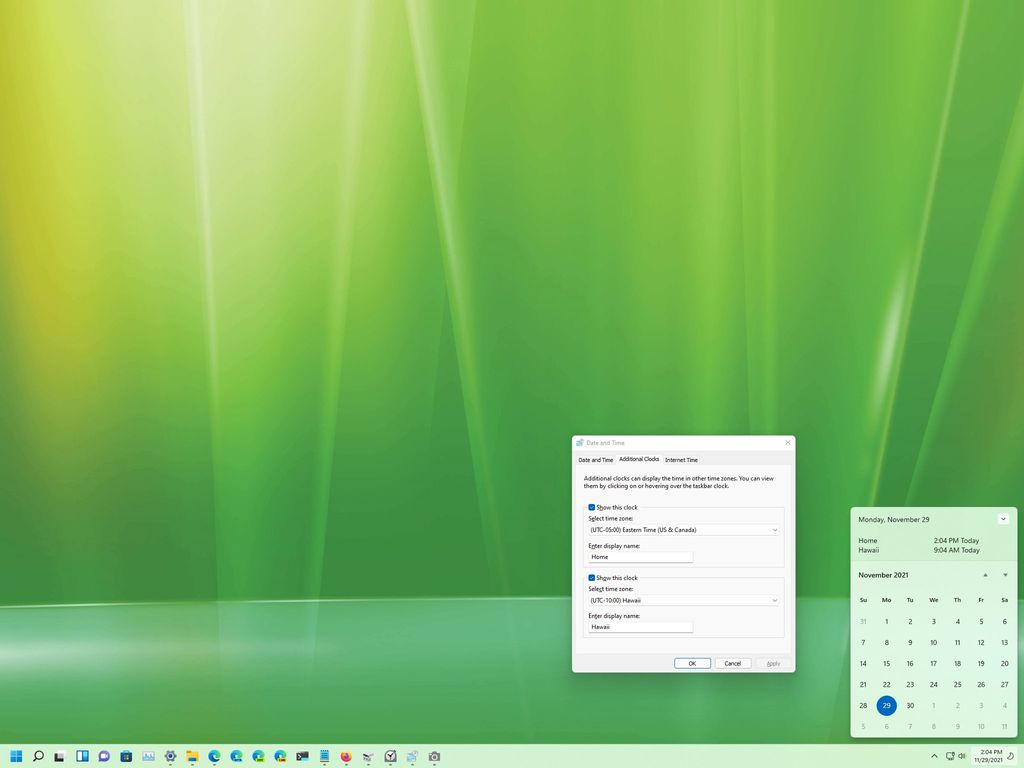Launch the Camera app from the taskbar
Image resolution: width=1024 pixels, height=768 pixels.
[432, 756]
